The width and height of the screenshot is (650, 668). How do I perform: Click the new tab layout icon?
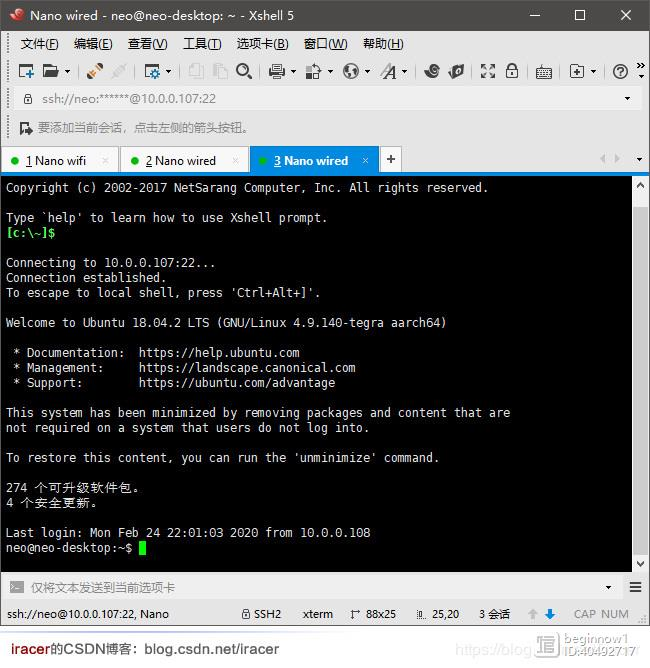click(x=577, y=71)
